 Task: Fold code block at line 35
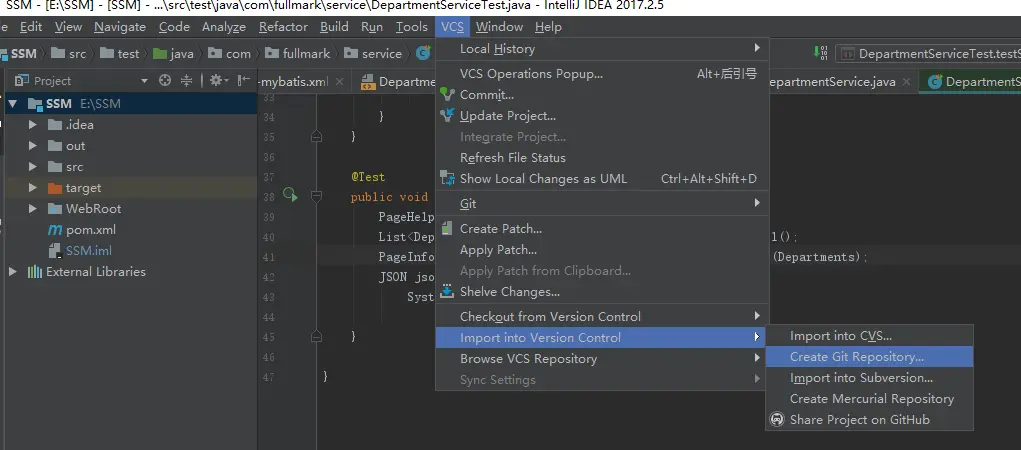click(x=316, y=137)
